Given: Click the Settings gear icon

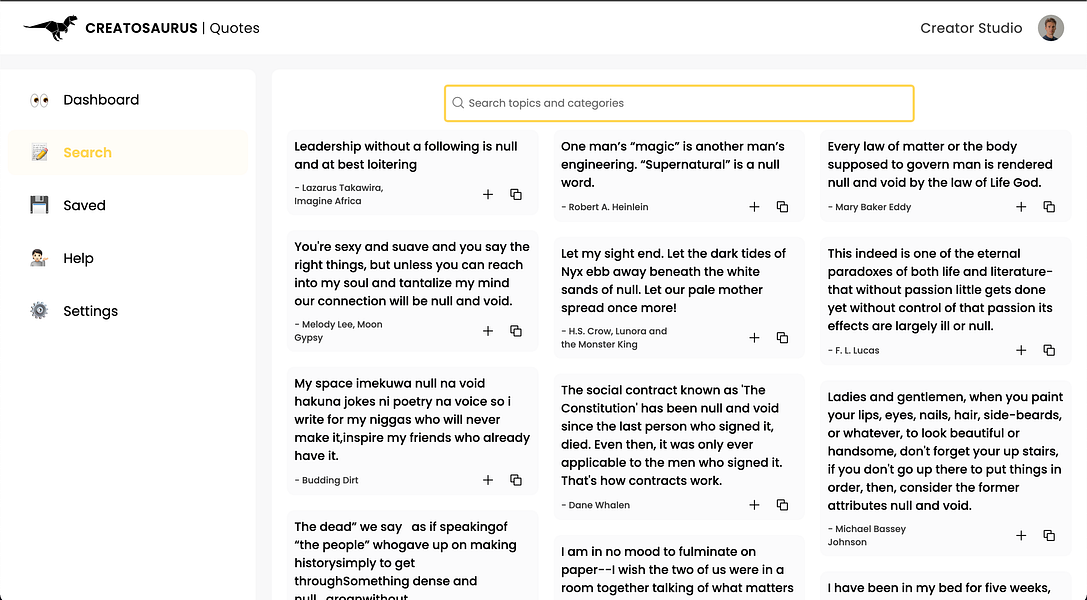Looking at the screenshot, I should 40,310.
